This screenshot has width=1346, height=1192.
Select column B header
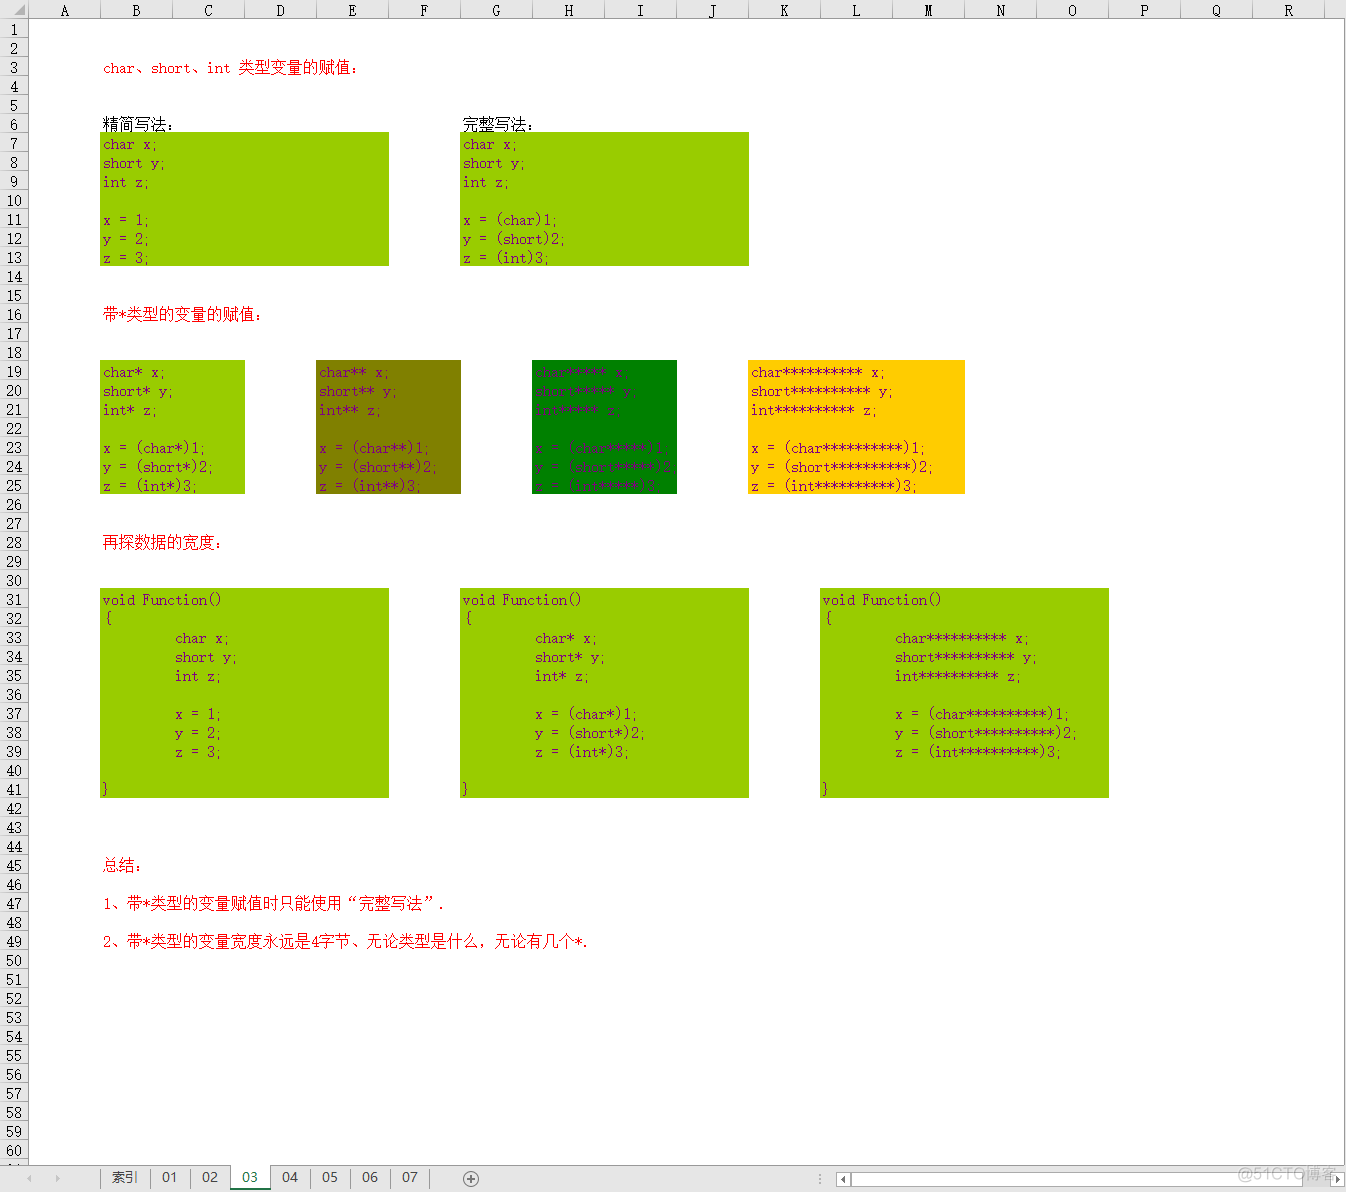point(136,10)
